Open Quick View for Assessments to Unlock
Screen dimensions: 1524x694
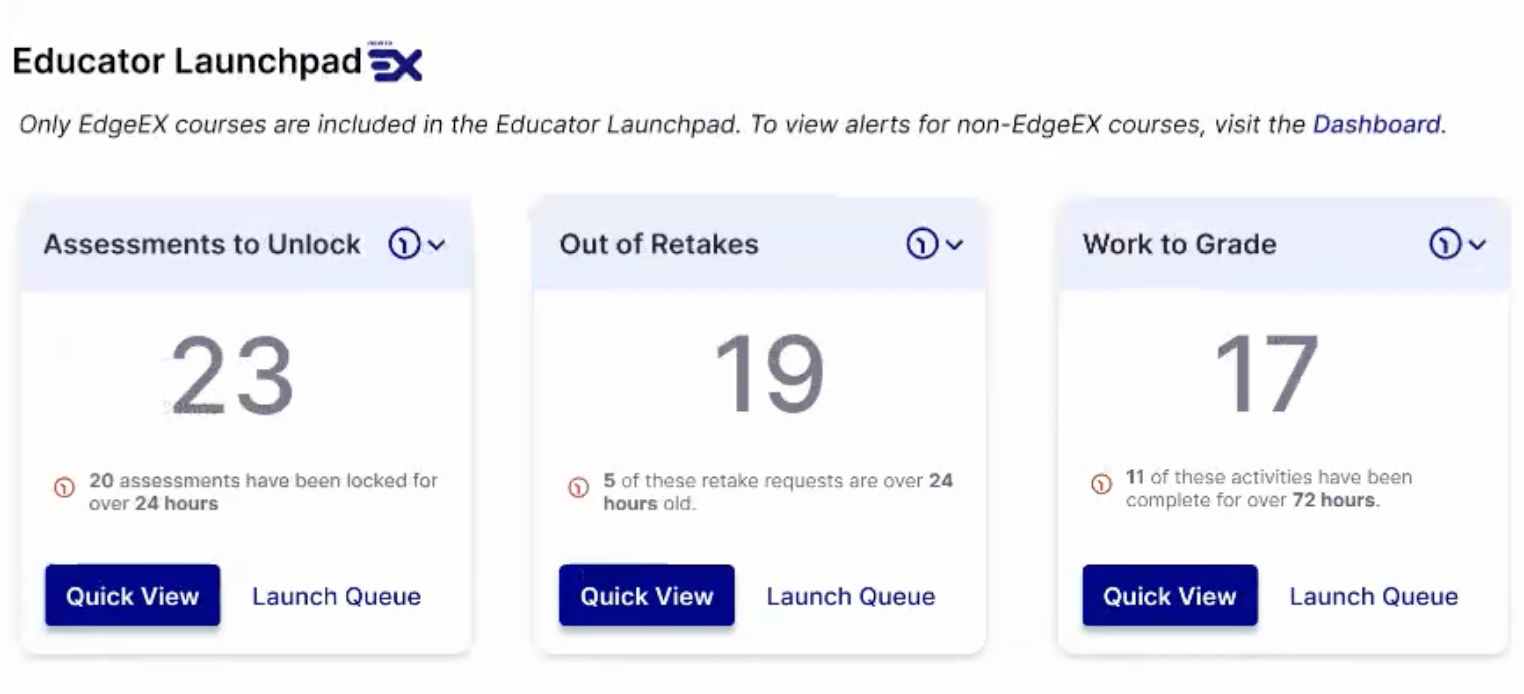tap(132, 596)
